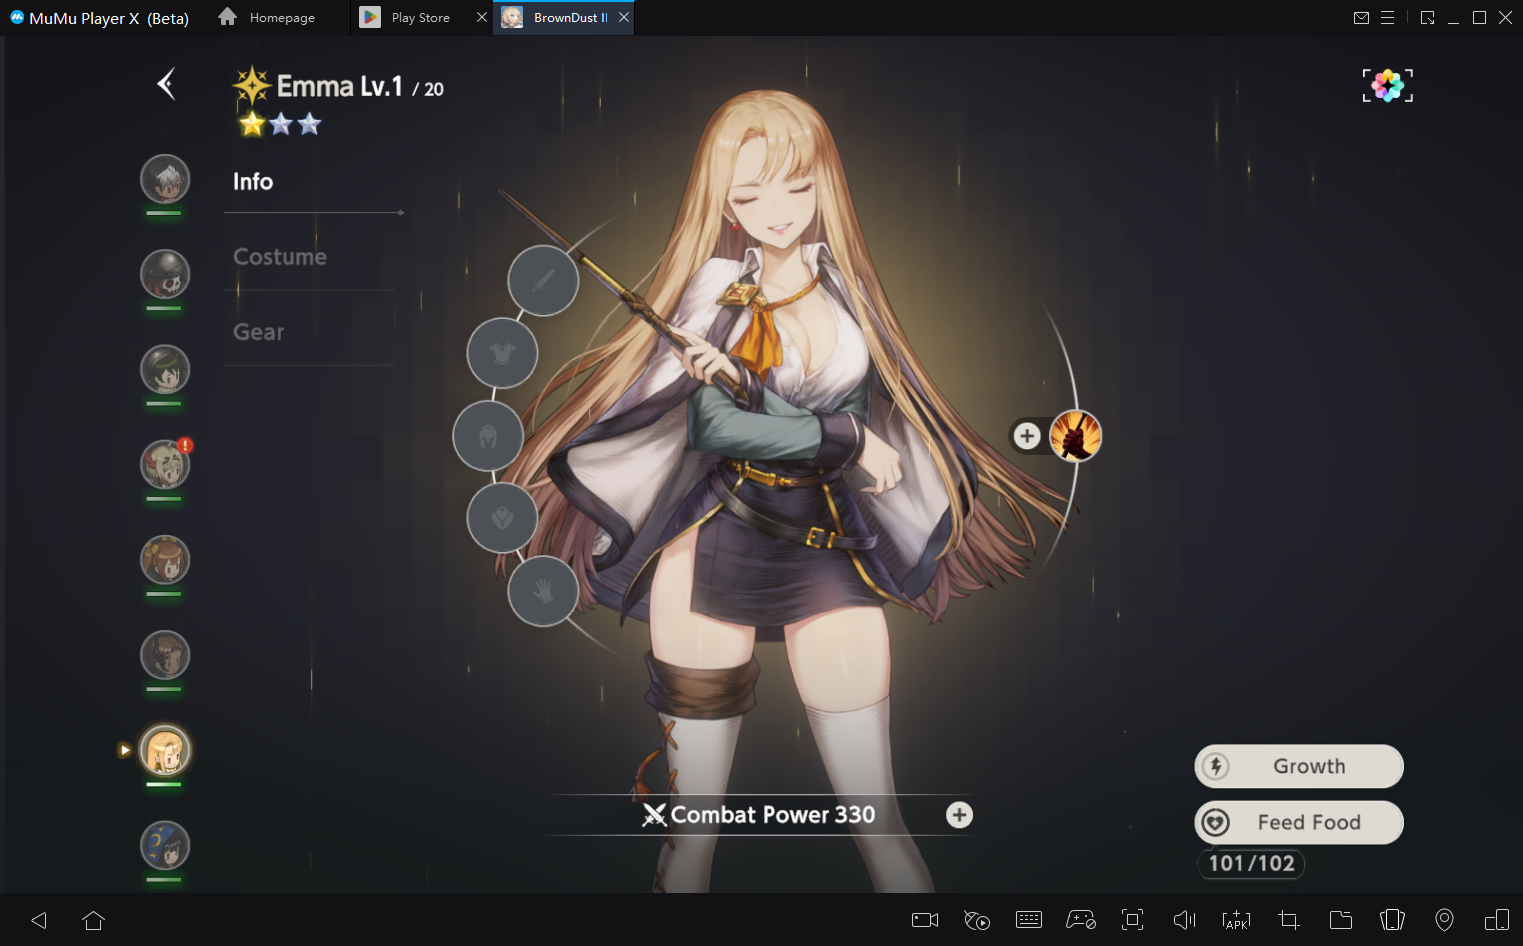
Task: Open the emulator keyboard mapping icon
Action: (x=1028, y=920)
